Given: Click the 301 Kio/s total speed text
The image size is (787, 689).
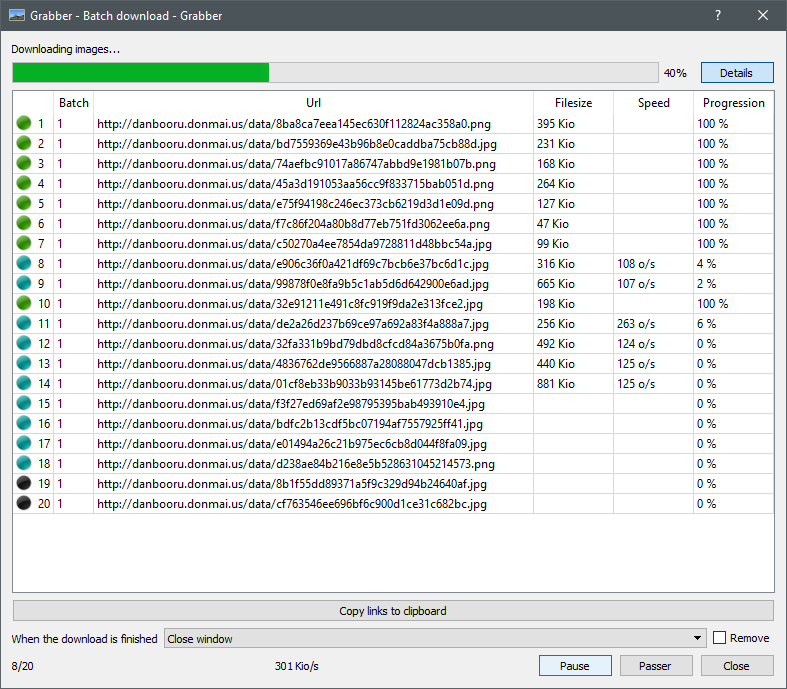Looking at the screenshot, I should coord(296,666).
